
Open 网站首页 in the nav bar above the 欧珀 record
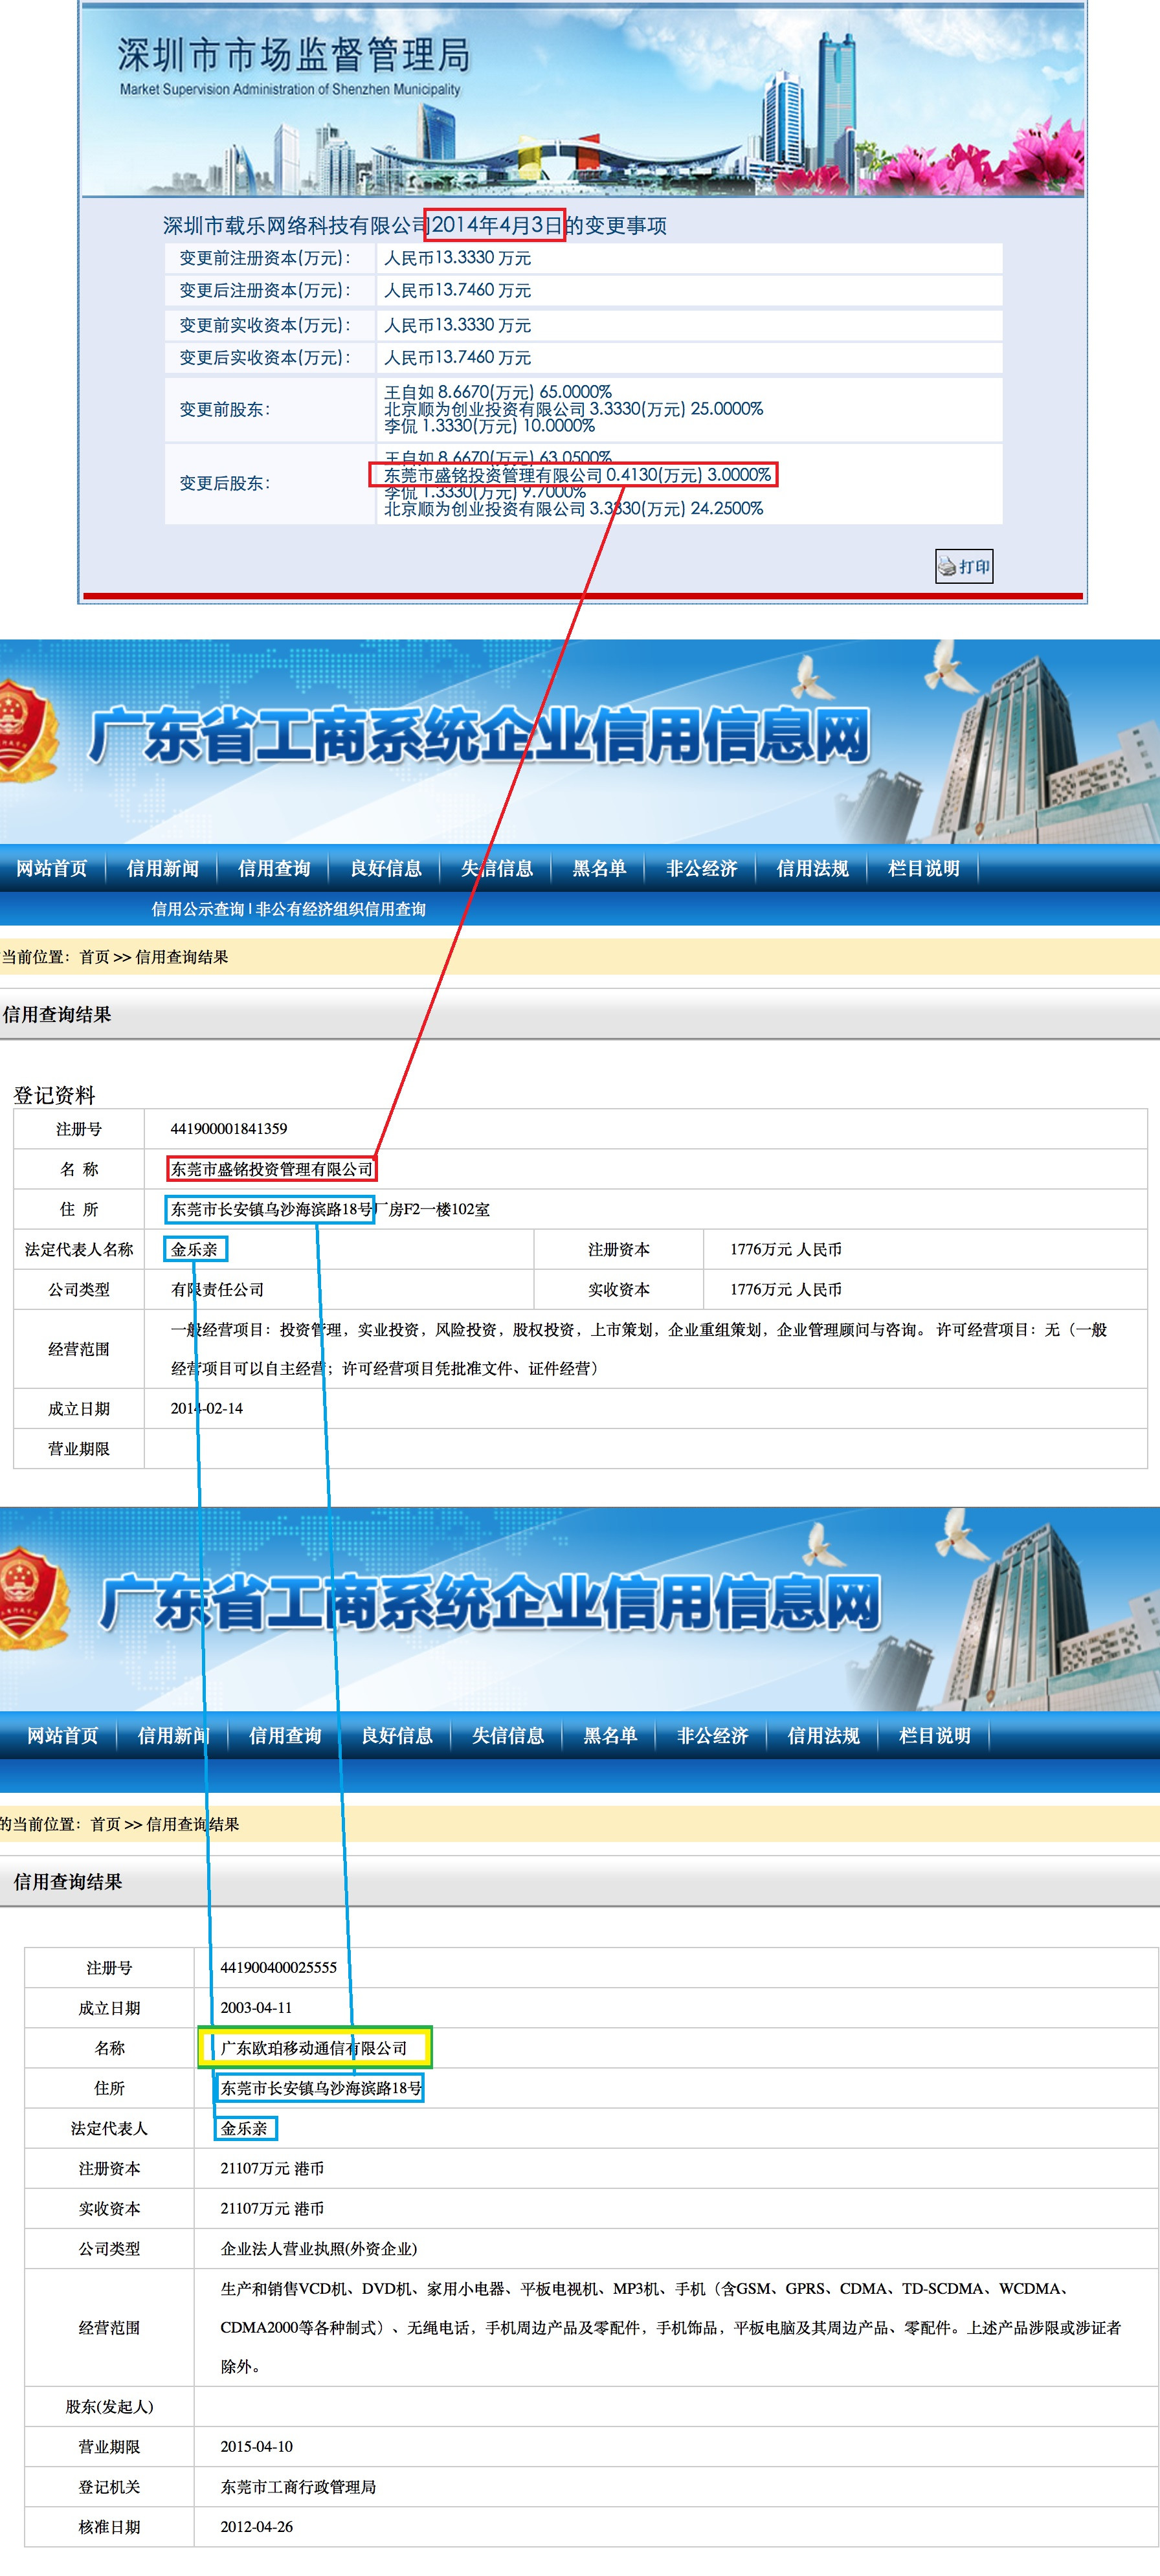[63, 1735]
